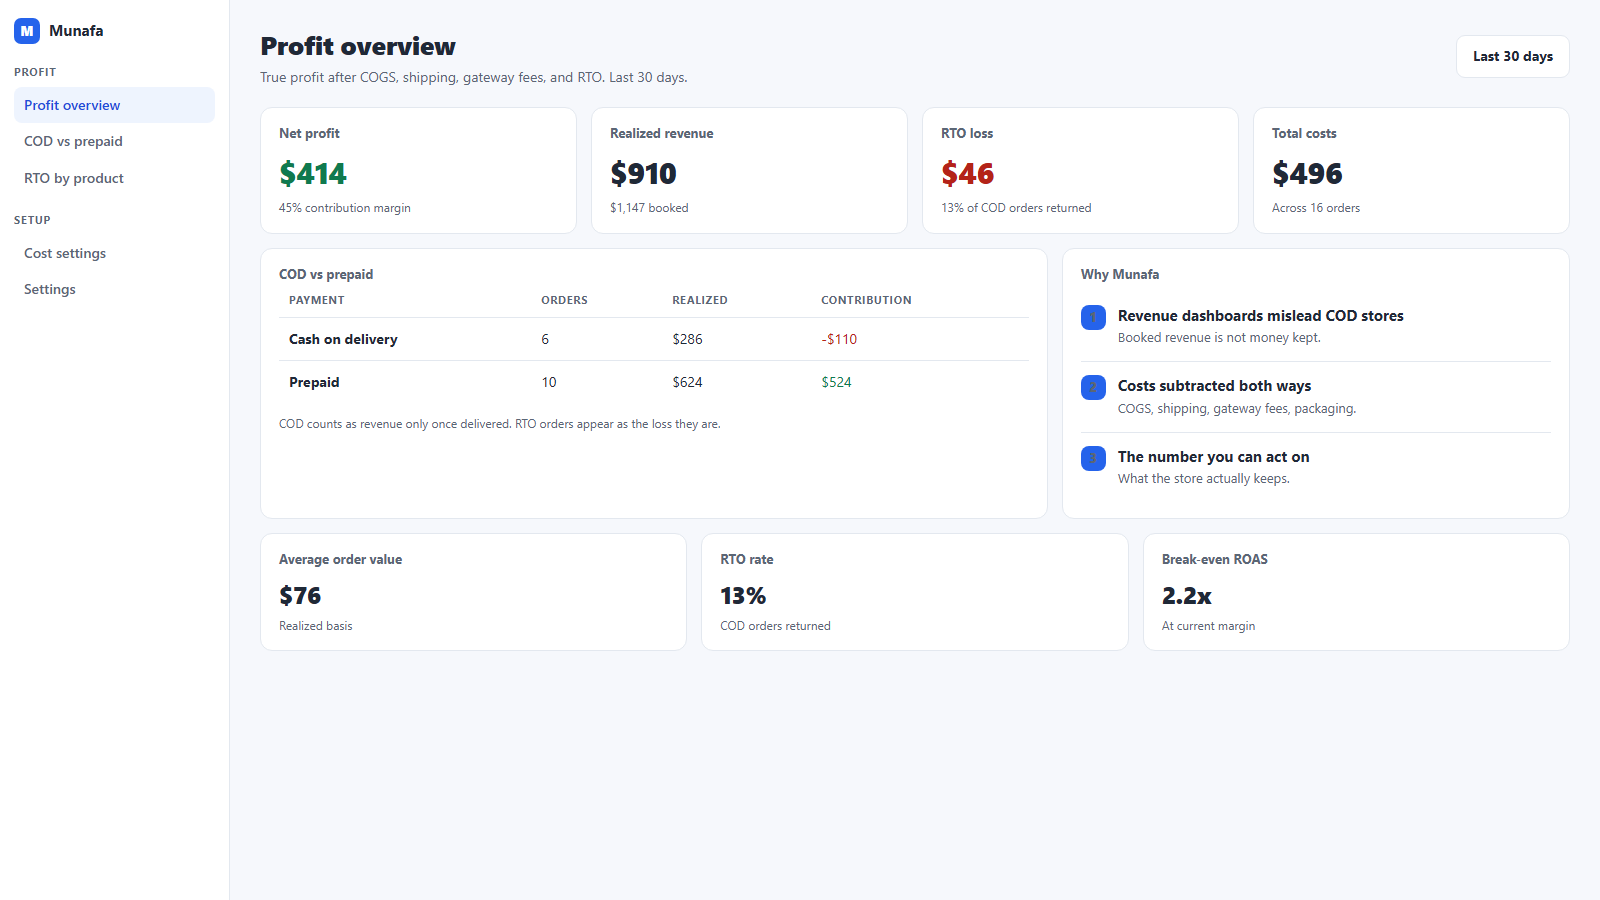Click the PAYMENT column header

[316, 300]
